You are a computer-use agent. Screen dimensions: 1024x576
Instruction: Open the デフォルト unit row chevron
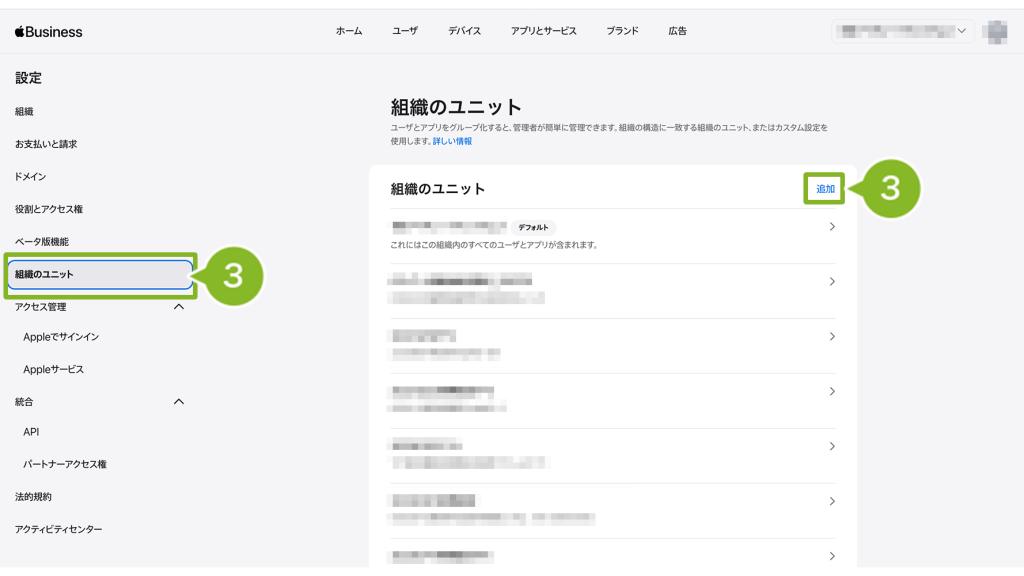832,227
